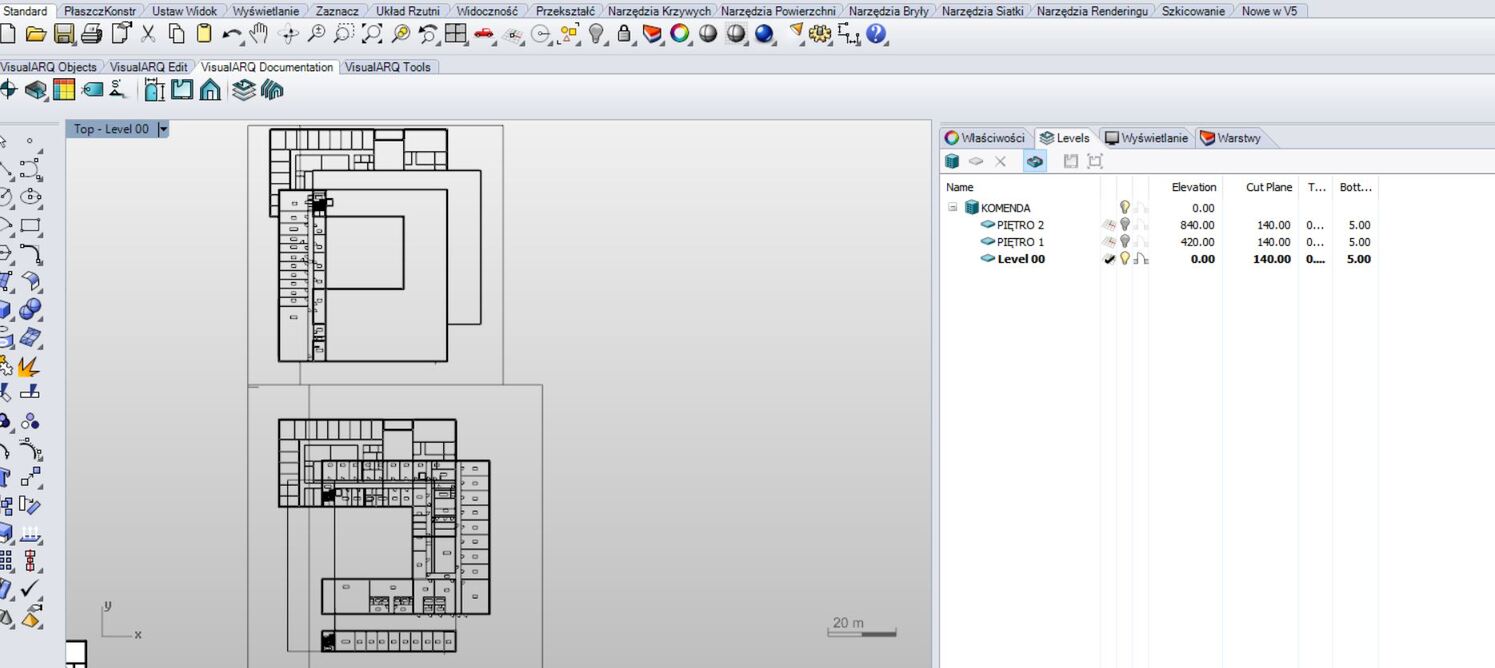This screenshot has height=668, width=1495.
Task: Select the blue Render sphere icon
Action: [x=764, y=34]
